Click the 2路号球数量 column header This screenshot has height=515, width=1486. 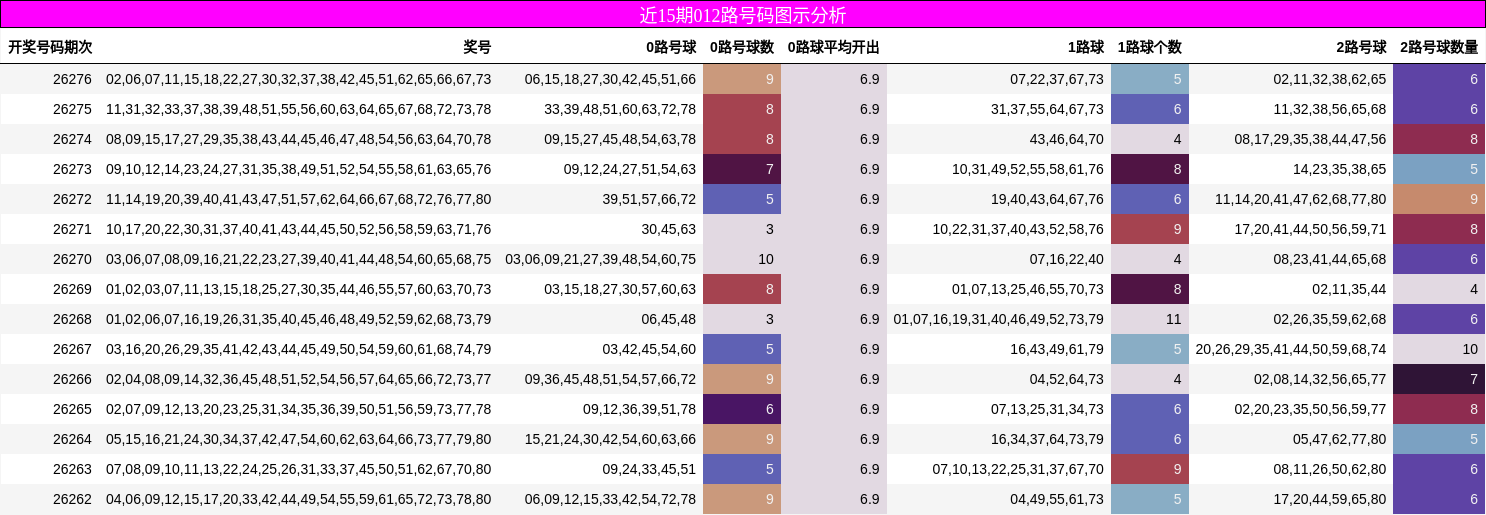click(1439, 47)
